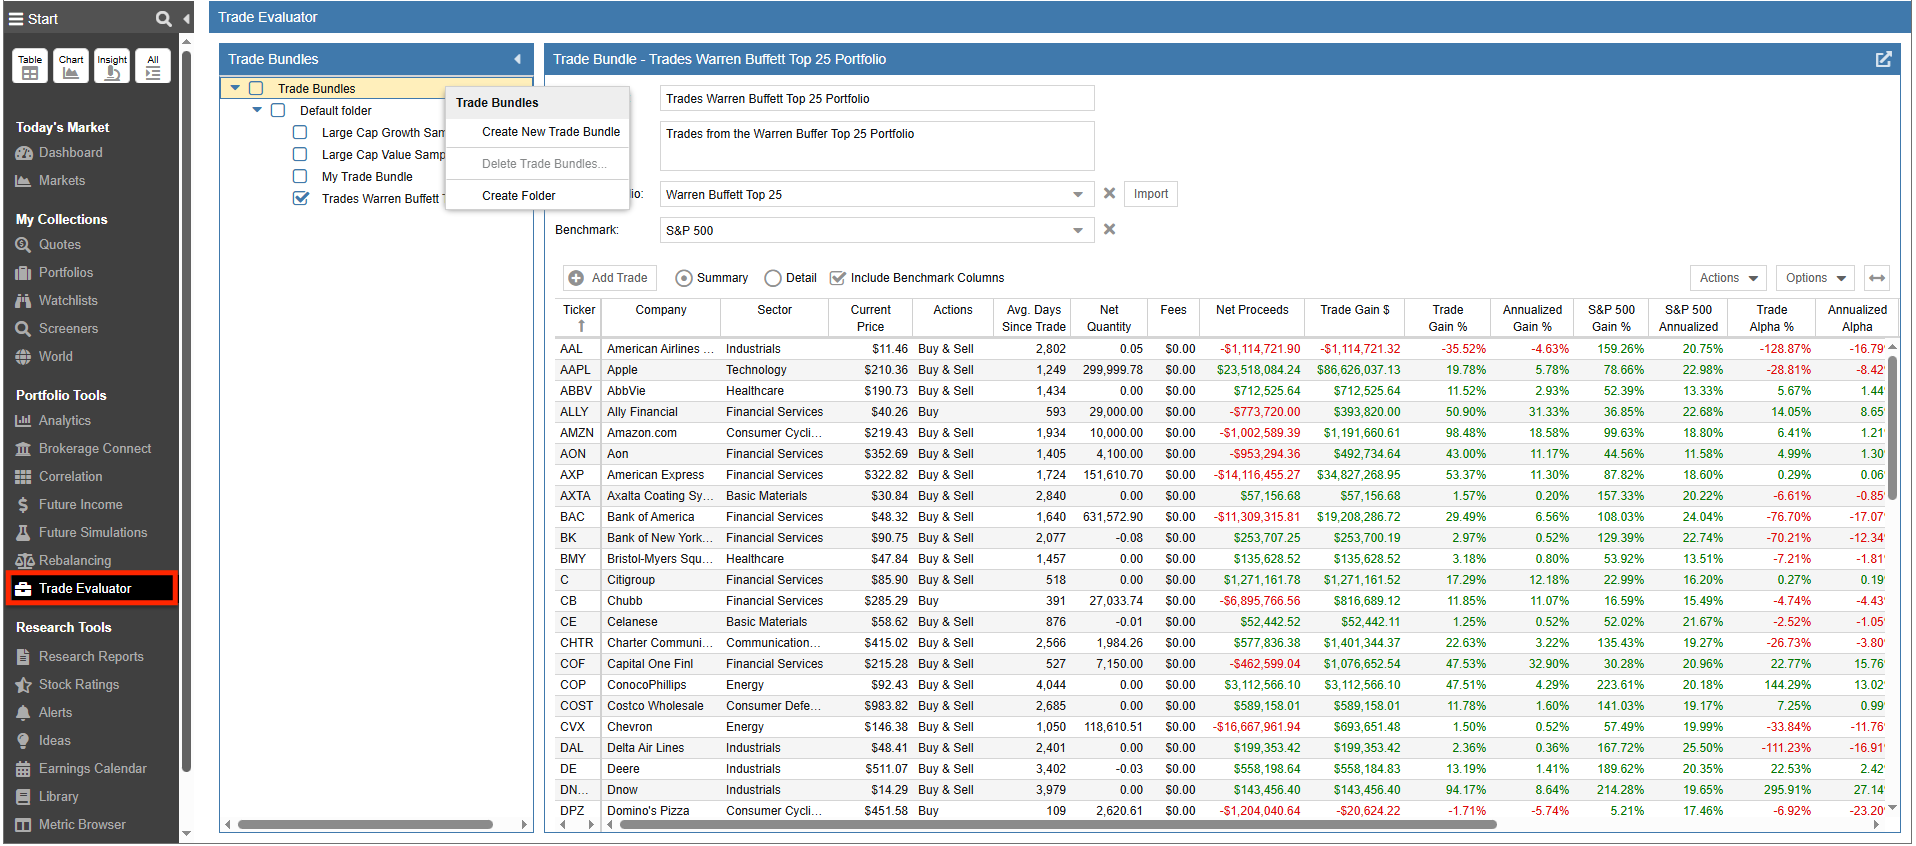Check the Large Cap Growth Sample bundle
The width and height of the screenshot is (1916, 846).
point(300,132)
